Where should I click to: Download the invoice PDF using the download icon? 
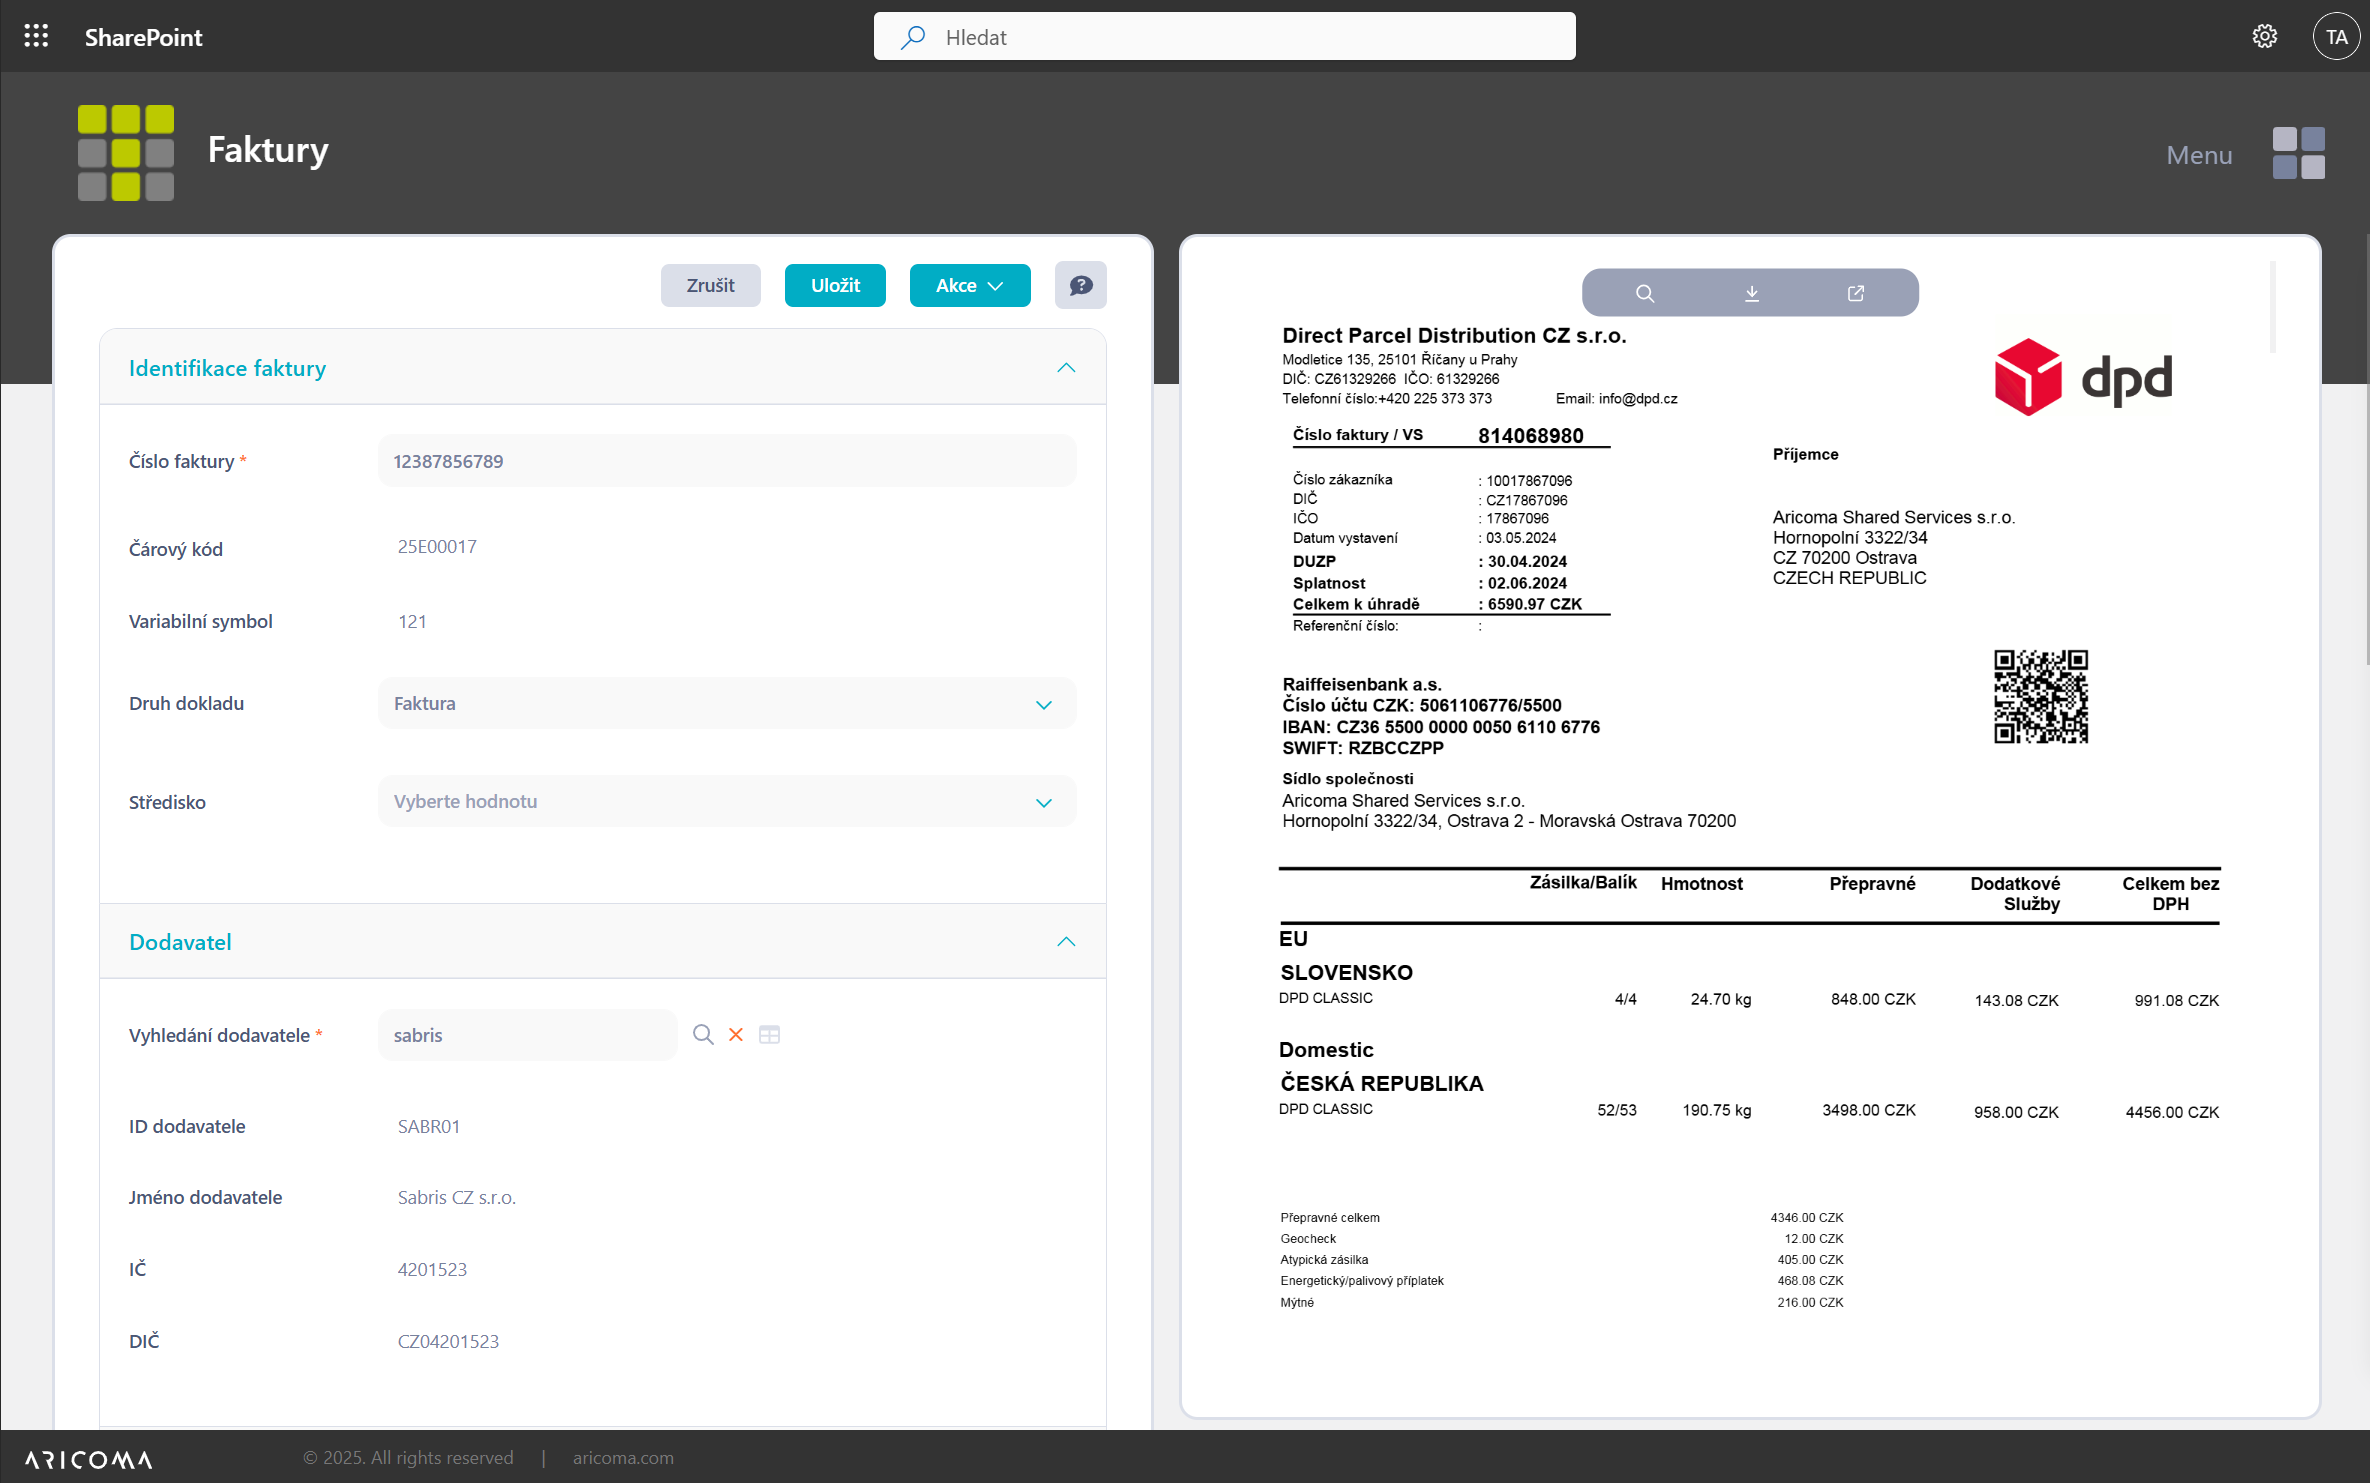tap(1751, 292)
